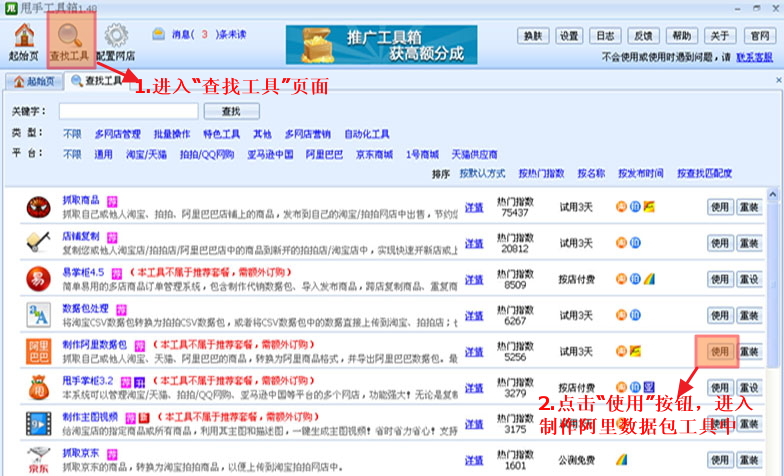Click 重装 for 数据包处理
Screen dimensions: 784x476
click(x=749, y=316)
